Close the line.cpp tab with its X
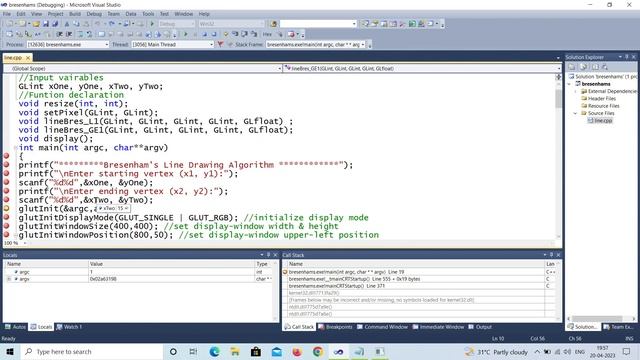The width and height of the screenshot is (640, 360). 28,58
